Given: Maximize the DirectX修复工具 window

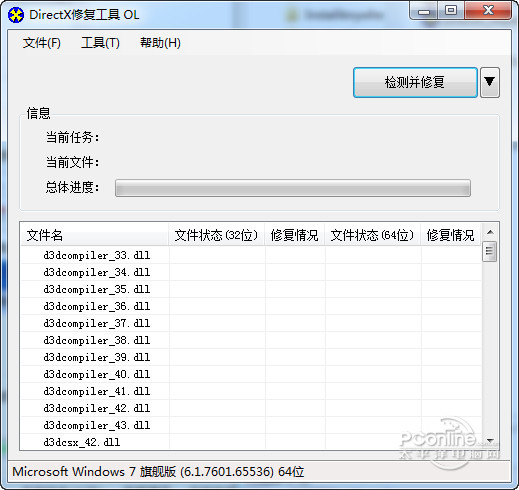Looking at the screenshot, I should (451, 11).
